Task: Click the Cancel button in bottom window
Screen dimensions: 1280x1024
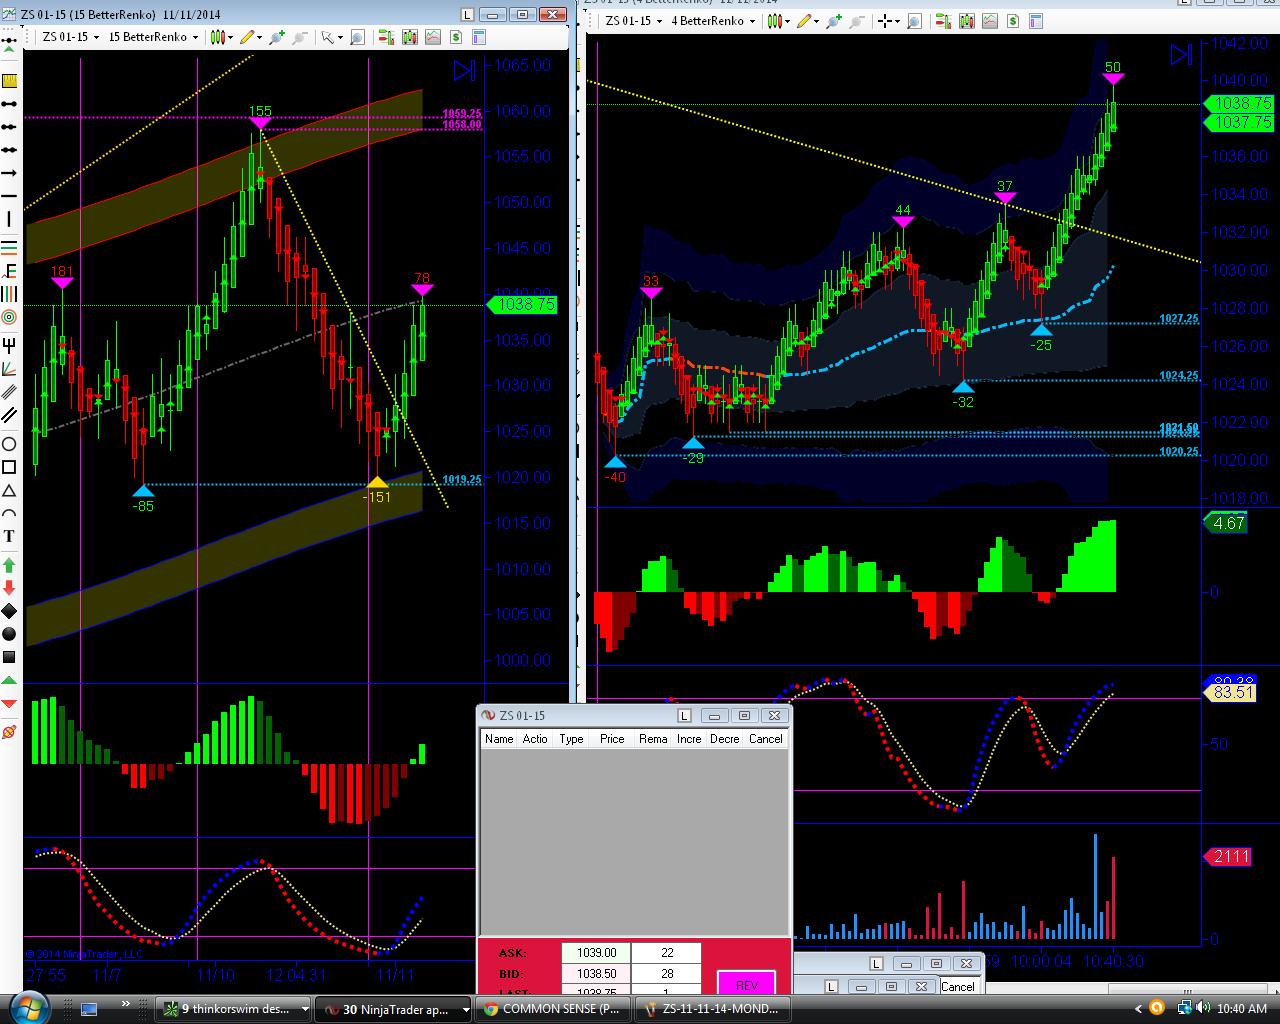Action: coord(957,986)
